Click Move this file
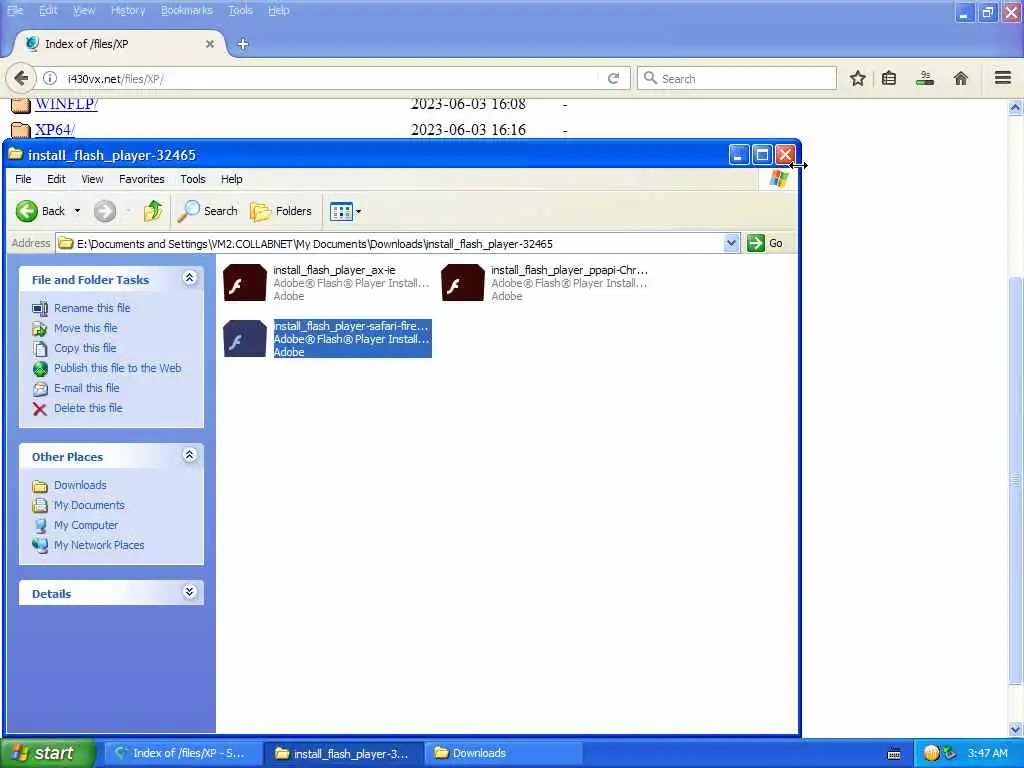This screenshot has width=1024, height=768. pos(86,328)
